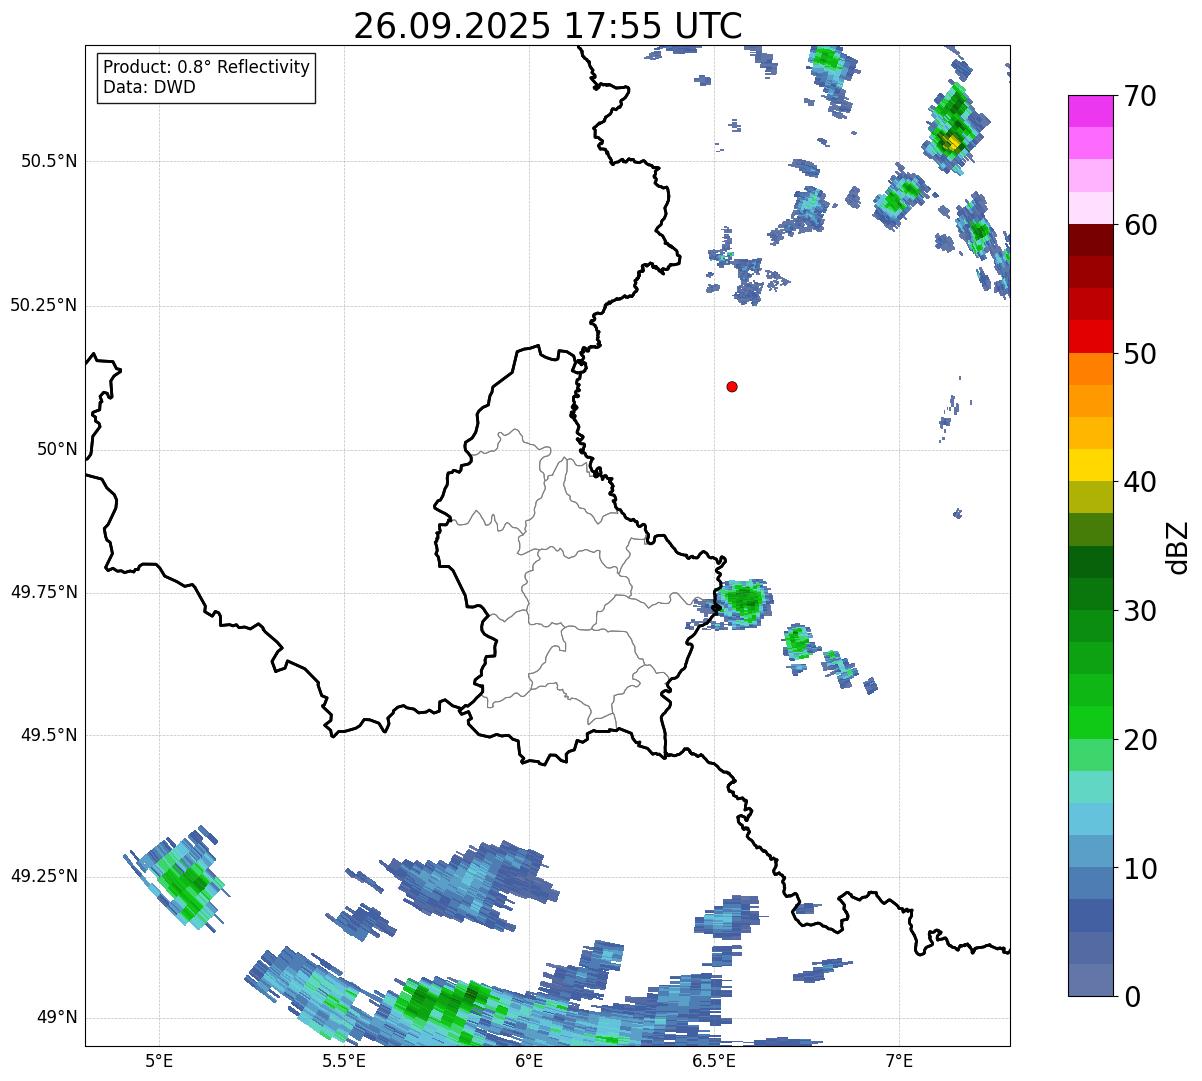Select the bright yellow swatch just above 40
Screen dimensions: 1202x1081
coord(1090,466)
